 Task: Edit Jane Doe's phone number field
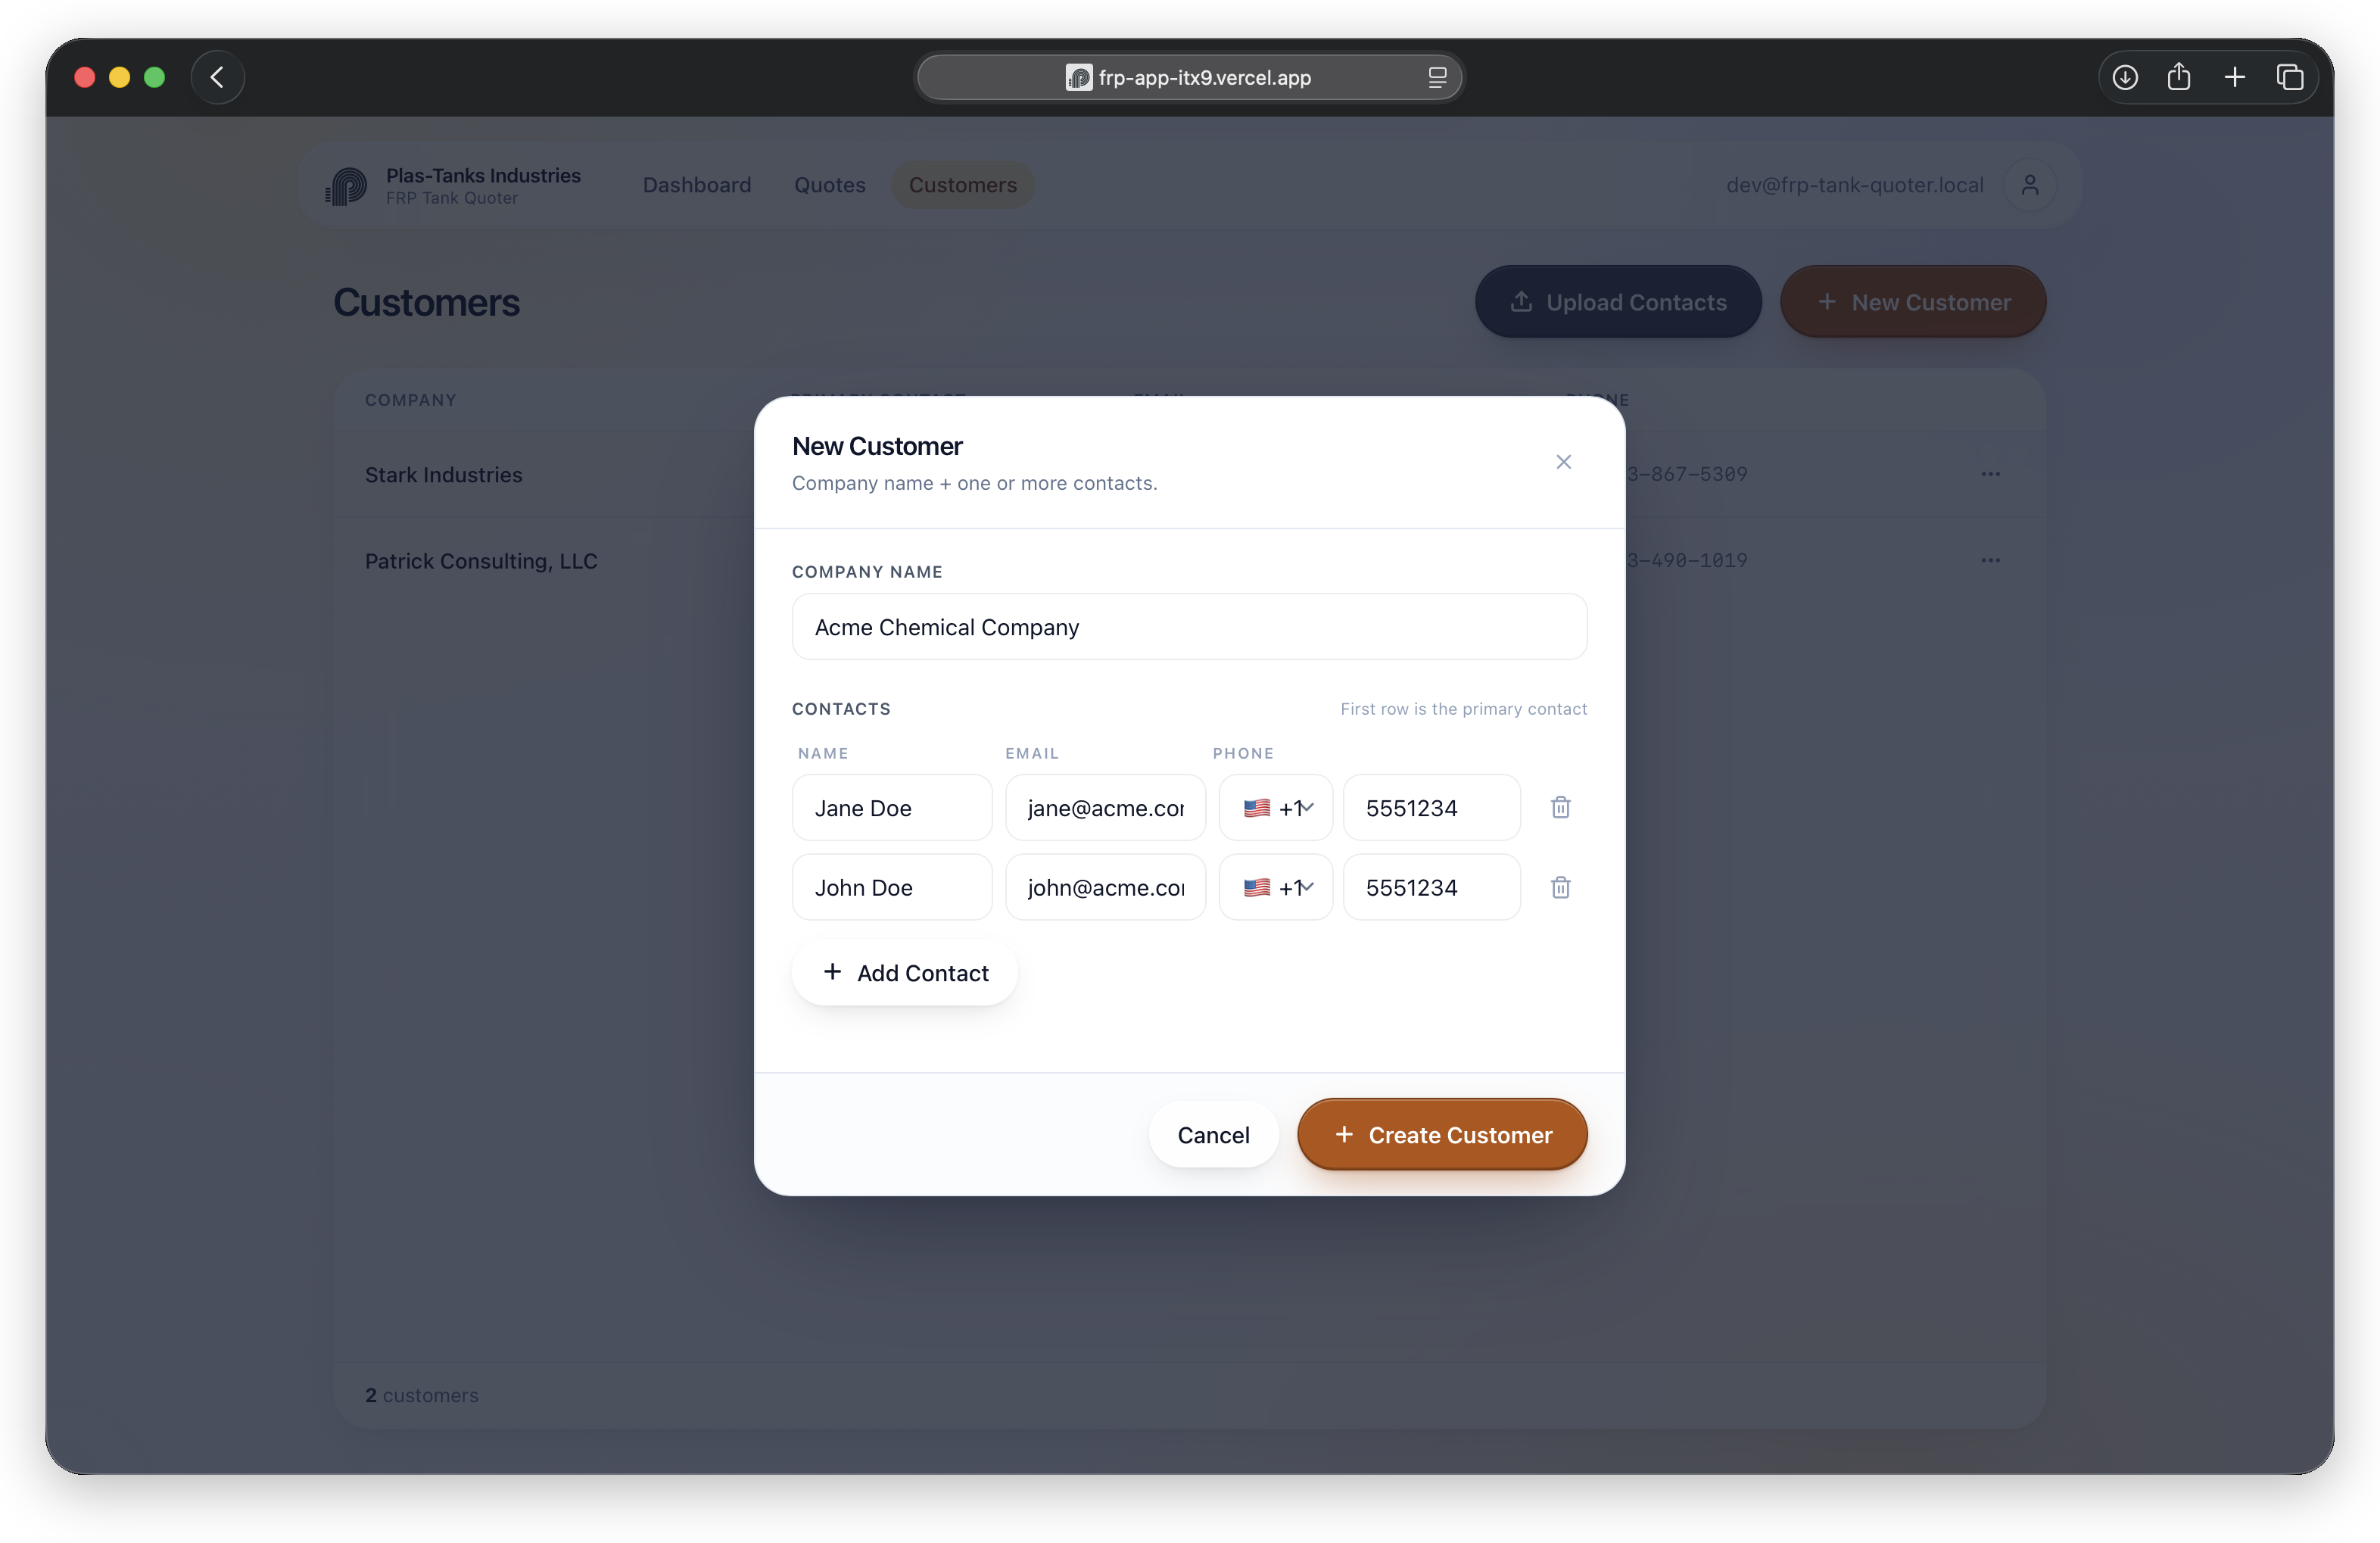(x=1432, y=807)
